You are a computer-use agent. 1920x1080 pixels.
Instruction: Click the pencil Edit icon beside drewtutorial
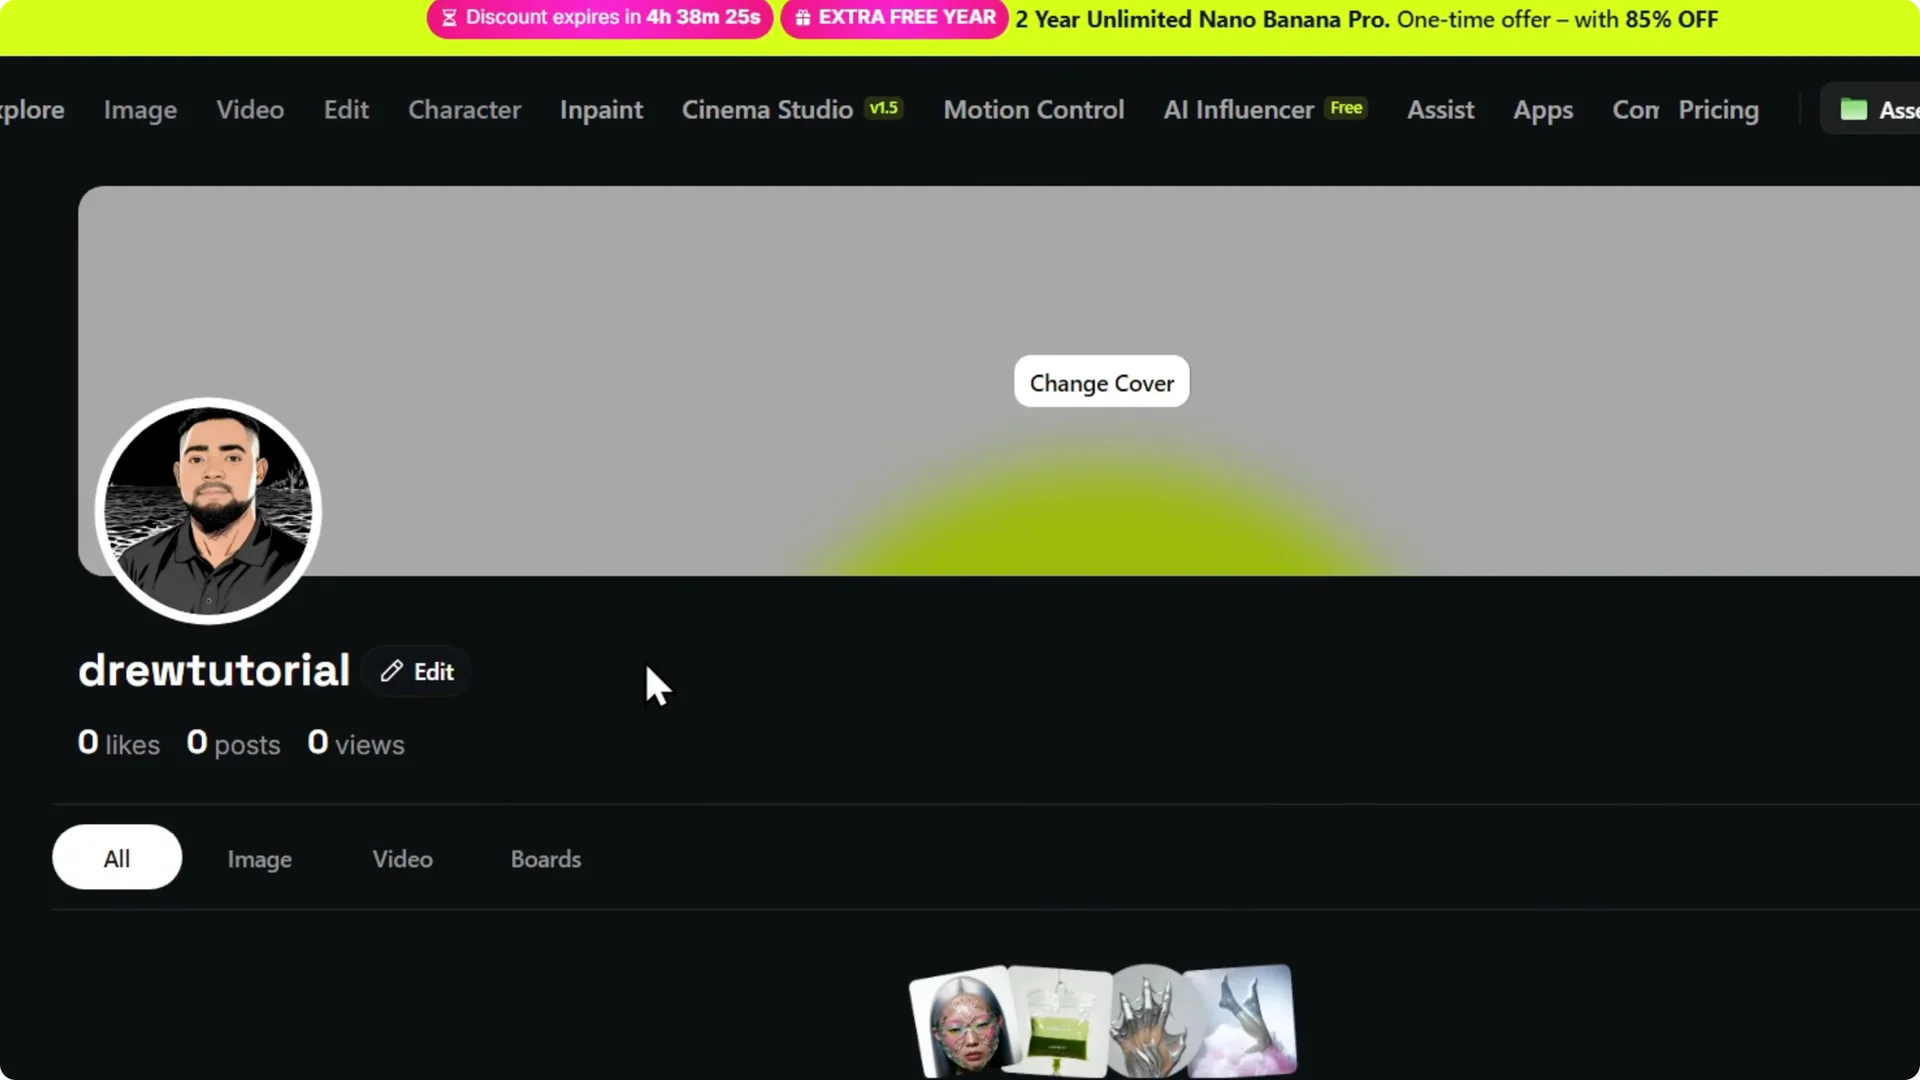(392, 671)
